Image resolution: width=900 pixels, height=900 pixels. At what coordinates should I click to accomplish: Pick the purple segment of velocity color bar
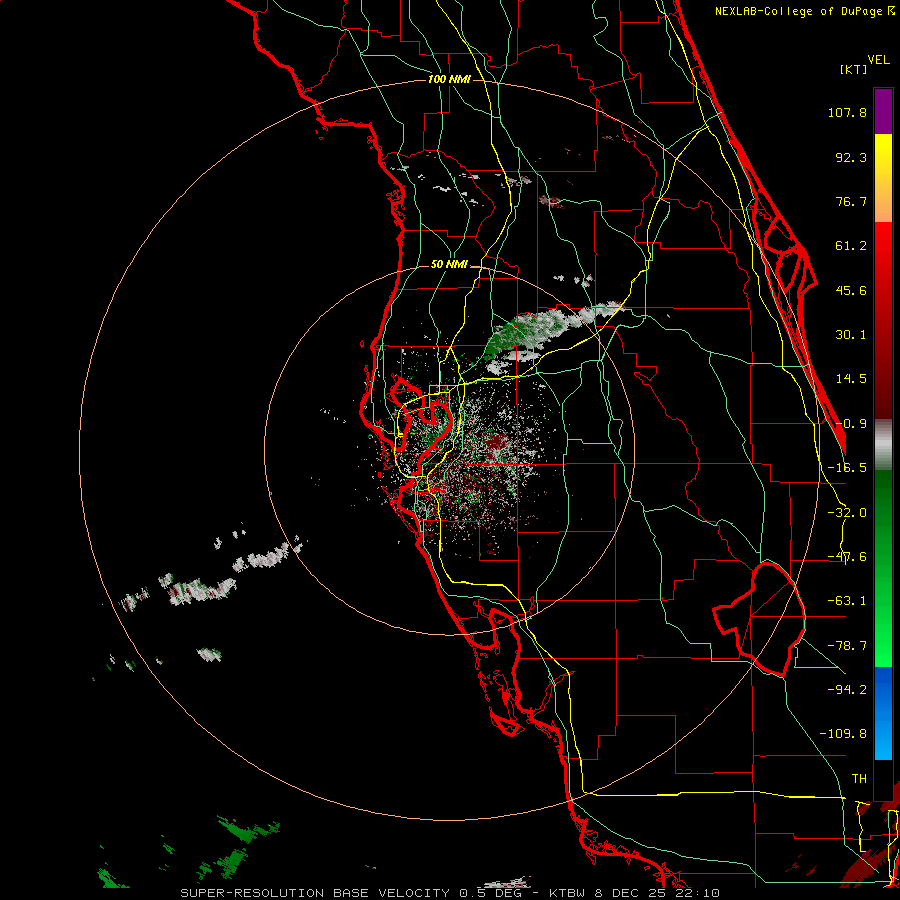[x=883, y=112]
